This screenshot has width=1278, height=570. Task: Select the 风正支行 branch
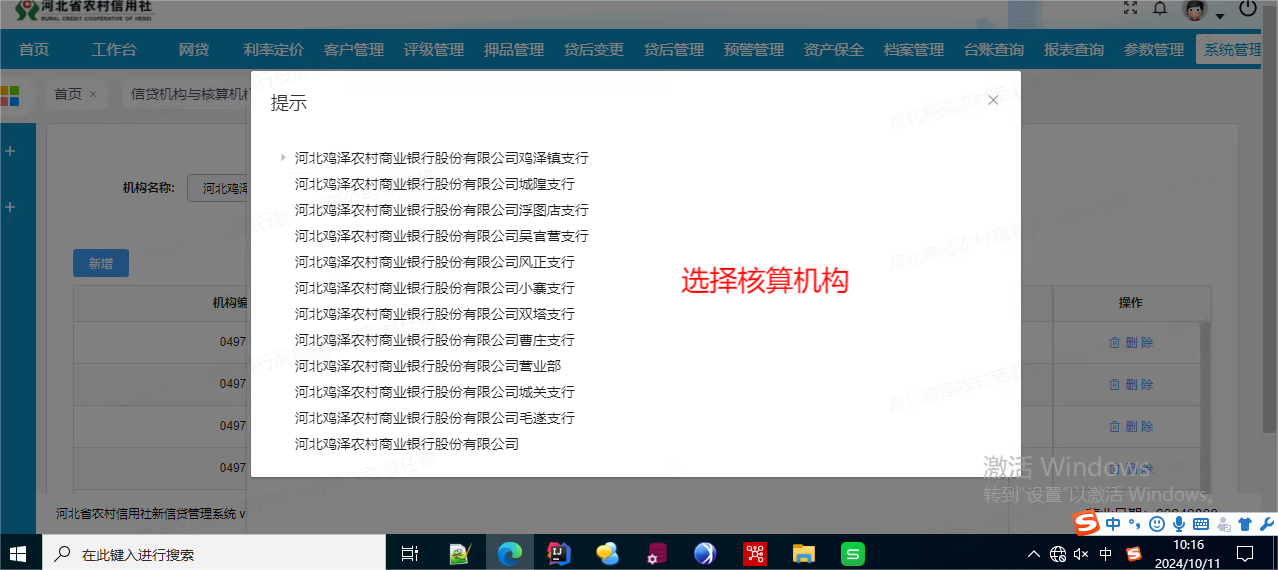[435, 262]
